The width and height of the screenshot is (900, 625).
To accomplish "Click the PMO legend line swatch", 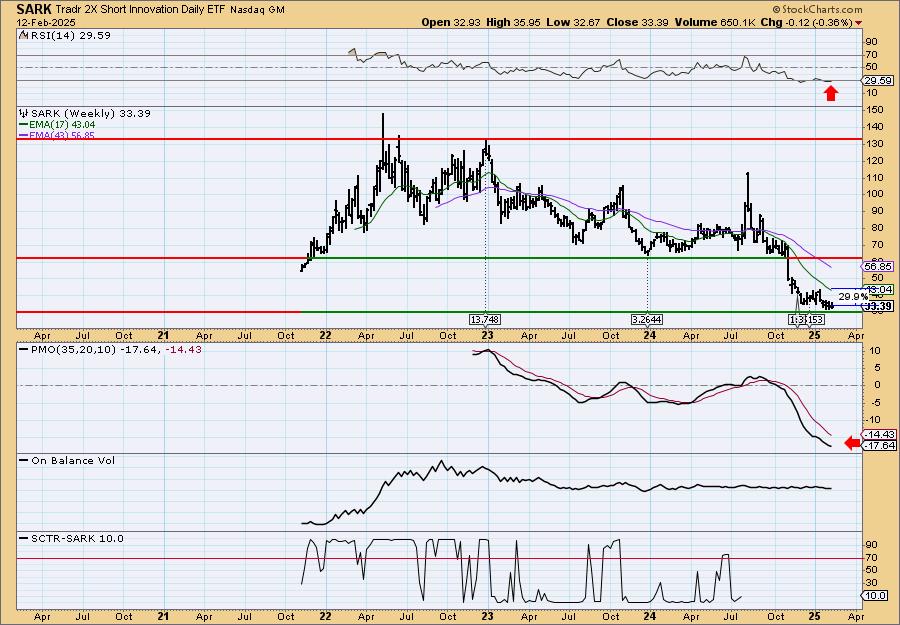I will [24, 349].
